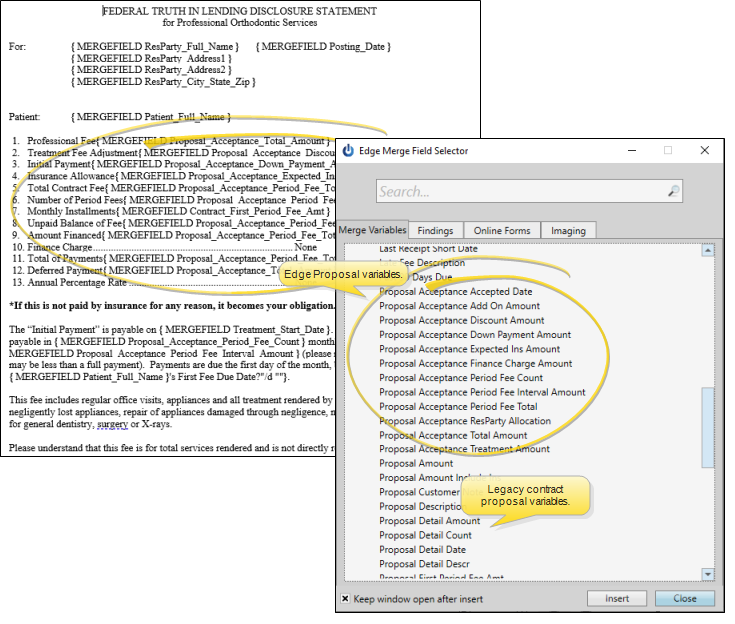Choose Proposal Acceptance Total Amount variable
The image size is (735, 624).
coord(453,435)
